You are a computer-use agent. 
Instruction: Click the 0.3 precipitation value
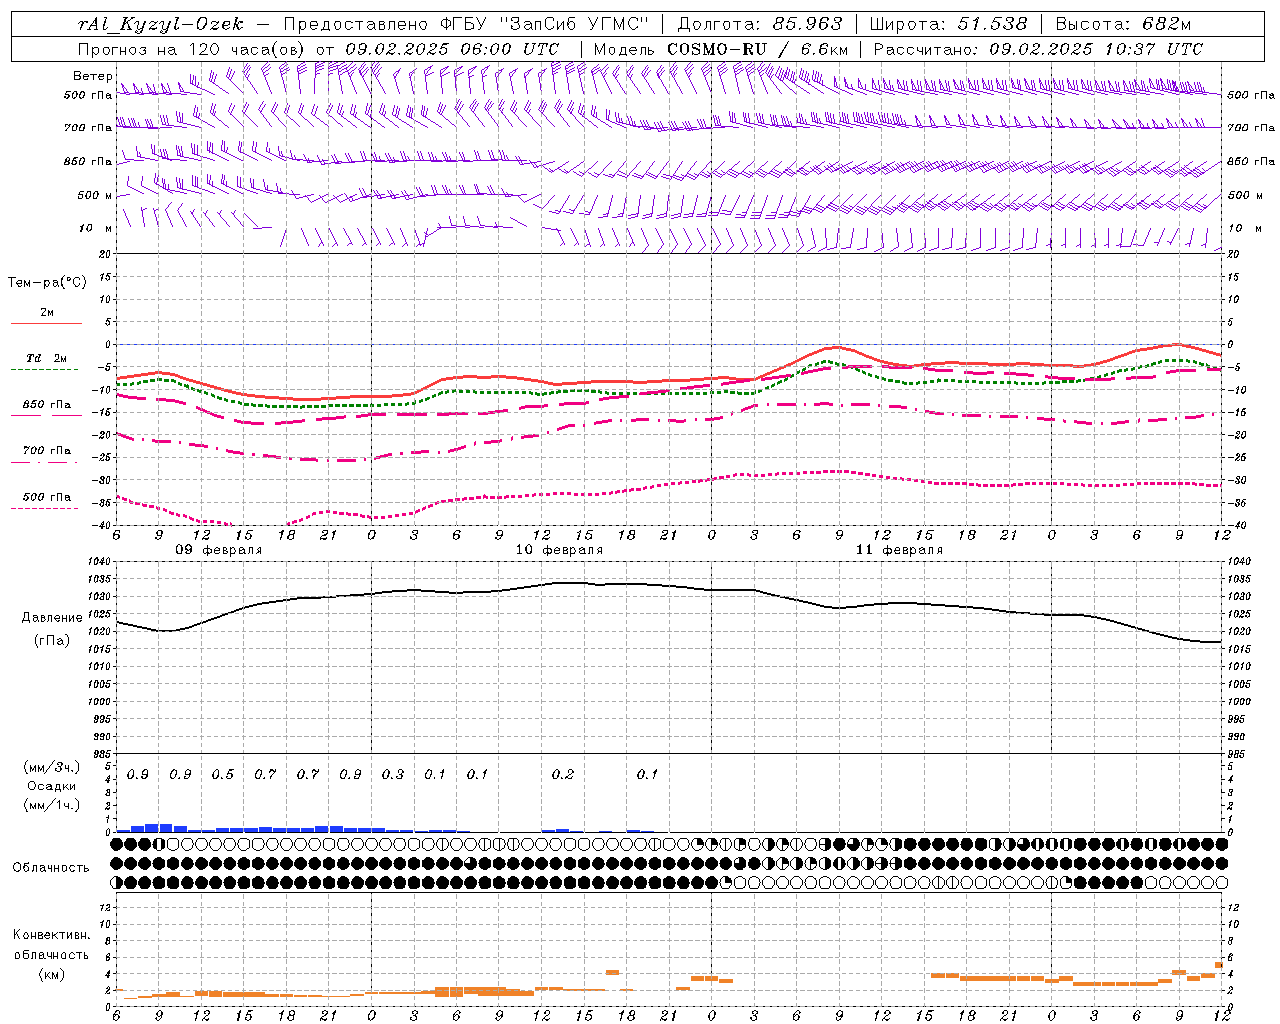(x=393, y=775)
